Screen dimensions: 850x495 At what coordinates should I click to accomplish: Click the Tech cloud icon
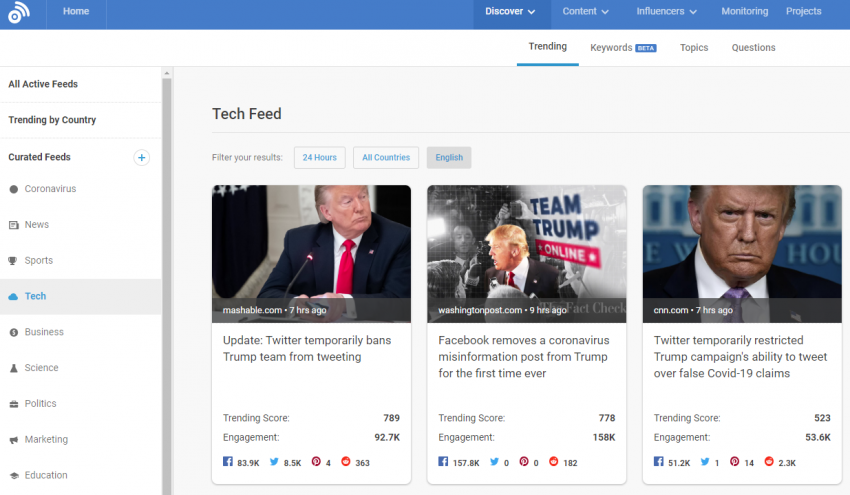14,297
